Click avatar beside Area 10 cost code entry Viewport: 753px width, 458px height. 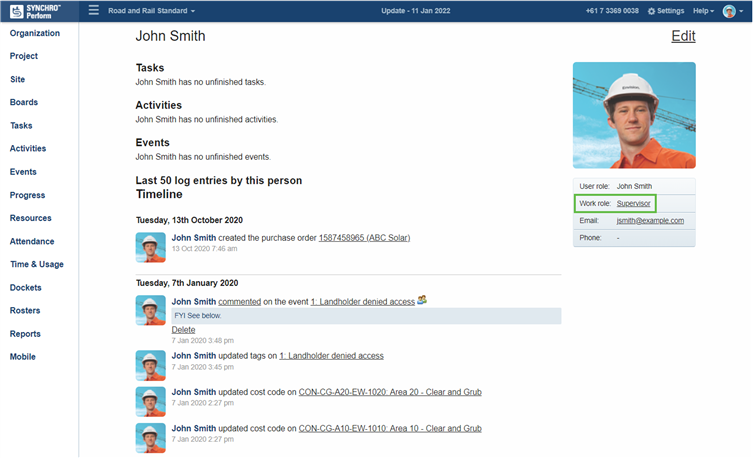tap(151, 438)
